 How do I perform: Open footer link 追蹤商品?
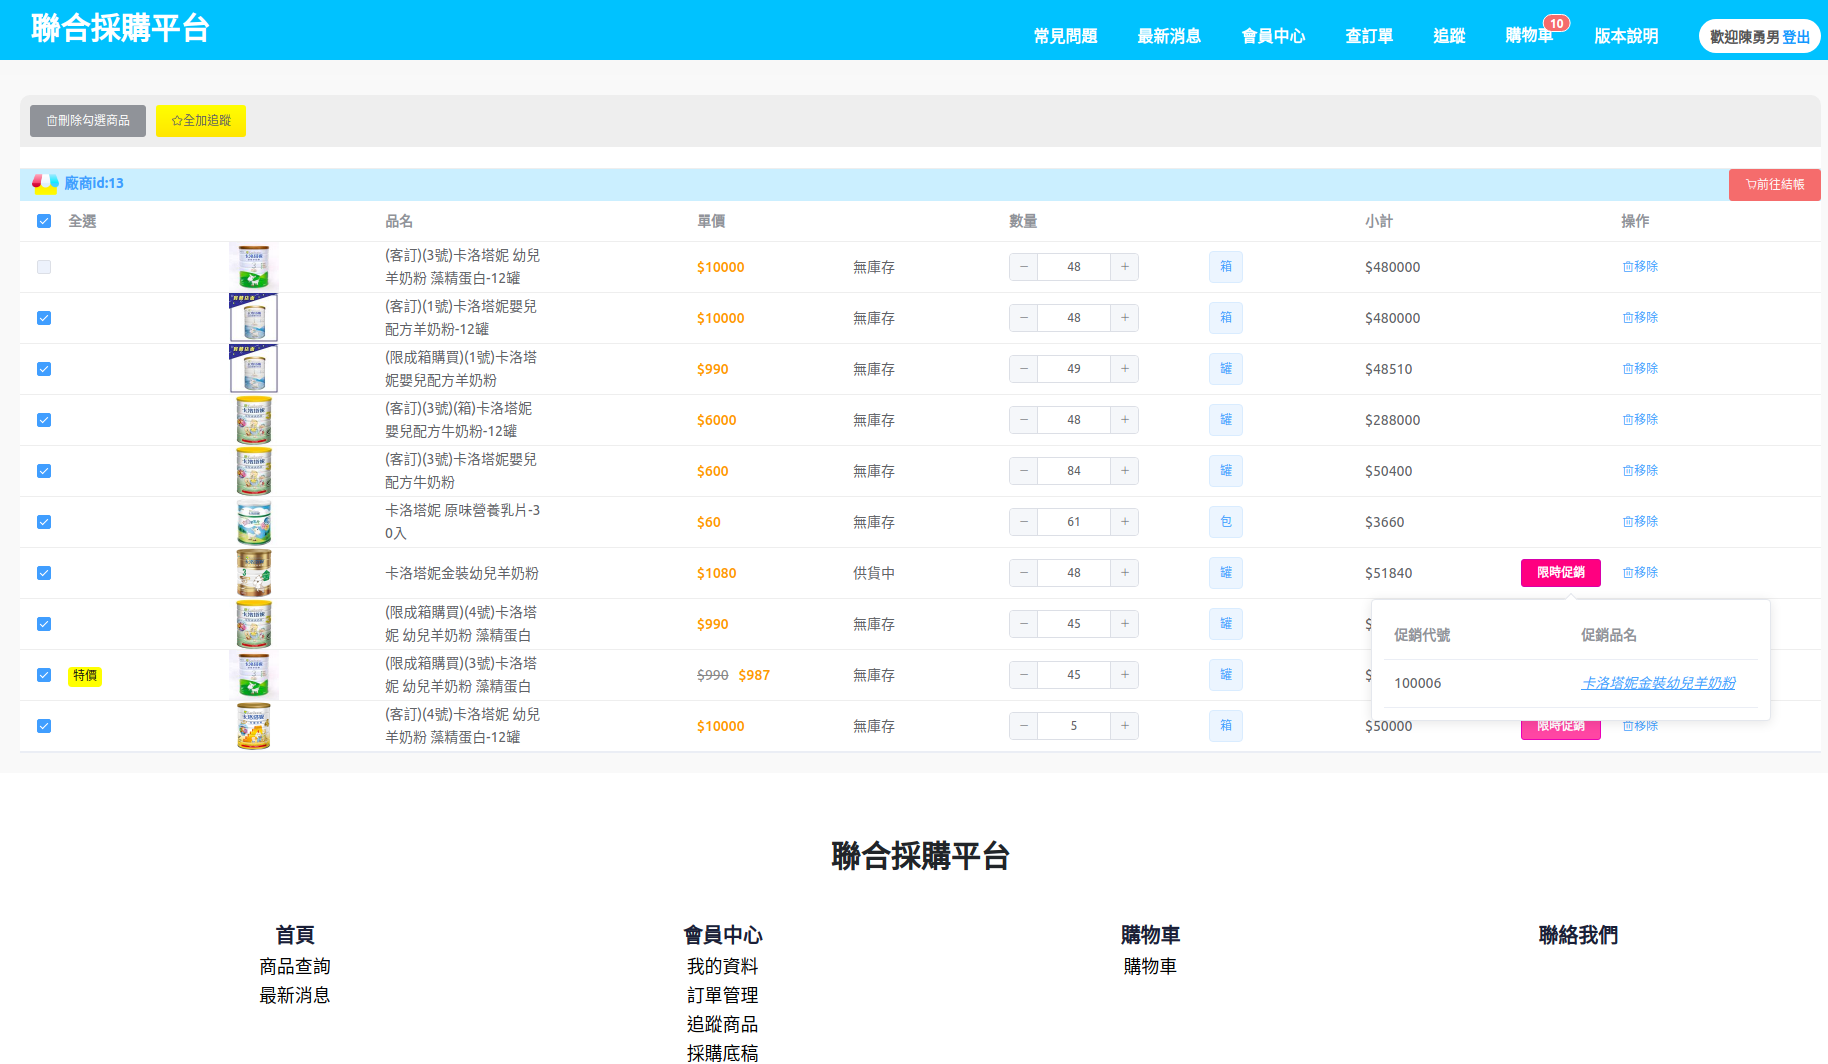pos(722,1024)
